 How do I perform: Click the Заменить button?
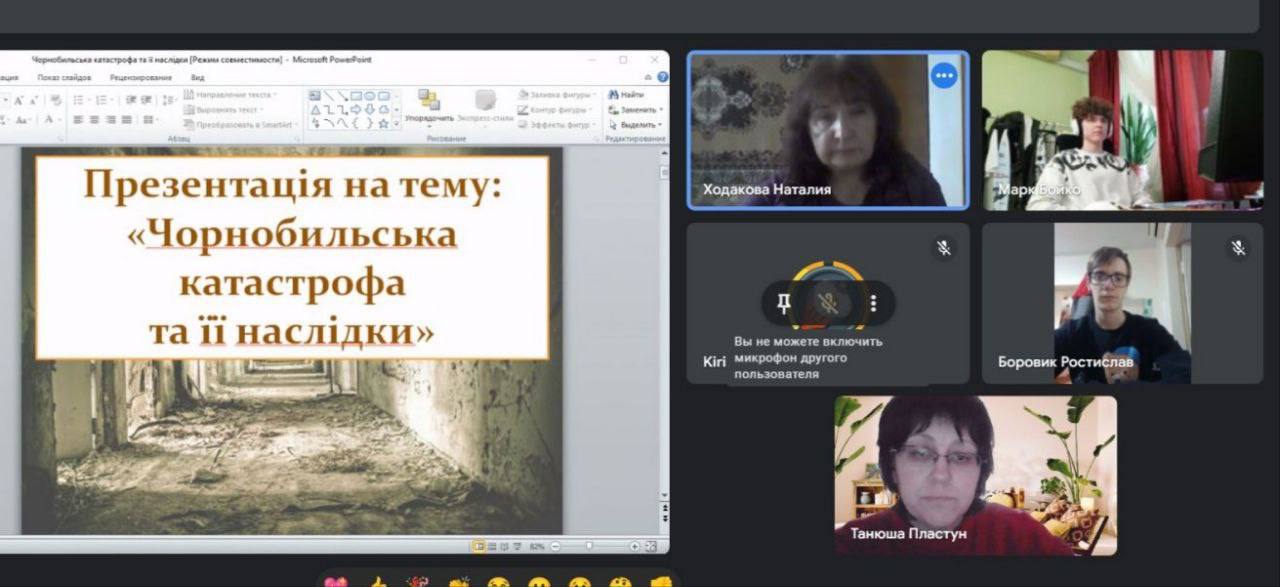click(634, 110)
